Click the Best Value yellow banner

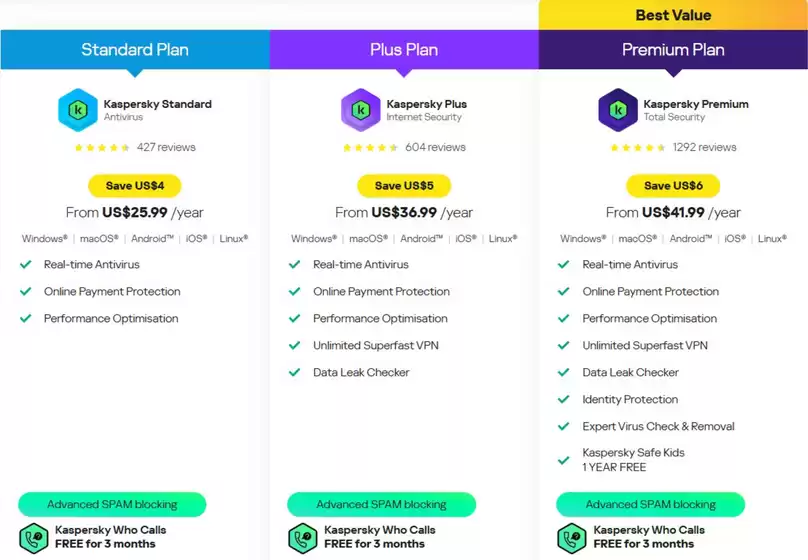click(x=673, y=15)
